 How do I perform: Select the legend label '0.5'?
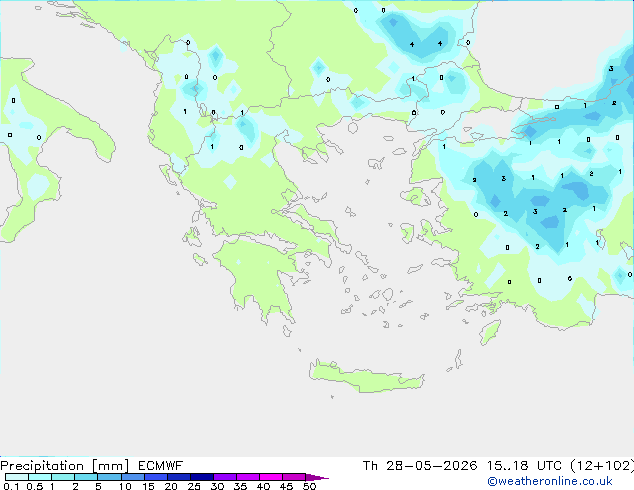[34, 486]
